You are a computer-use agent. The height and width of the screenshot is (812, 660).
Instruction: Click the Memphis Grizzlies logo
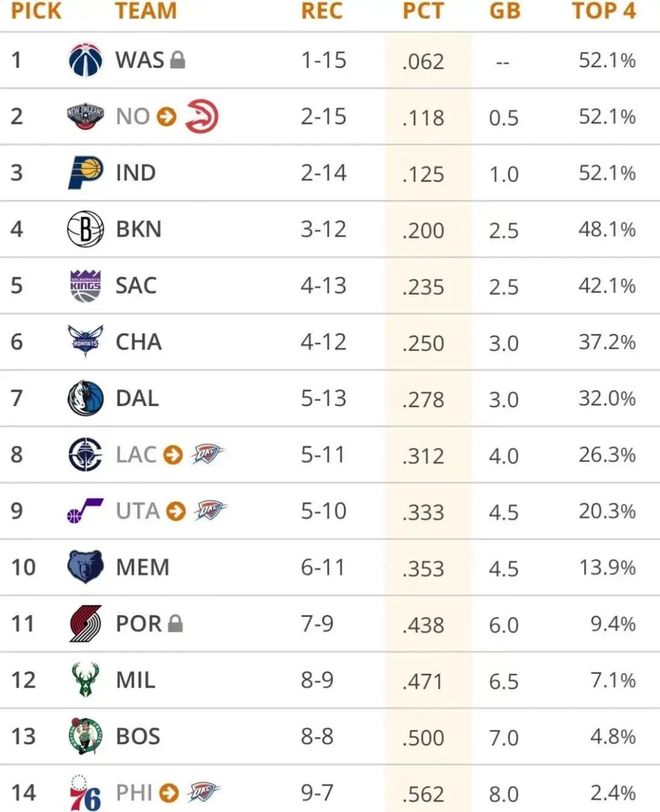click(x=85, y=567)
